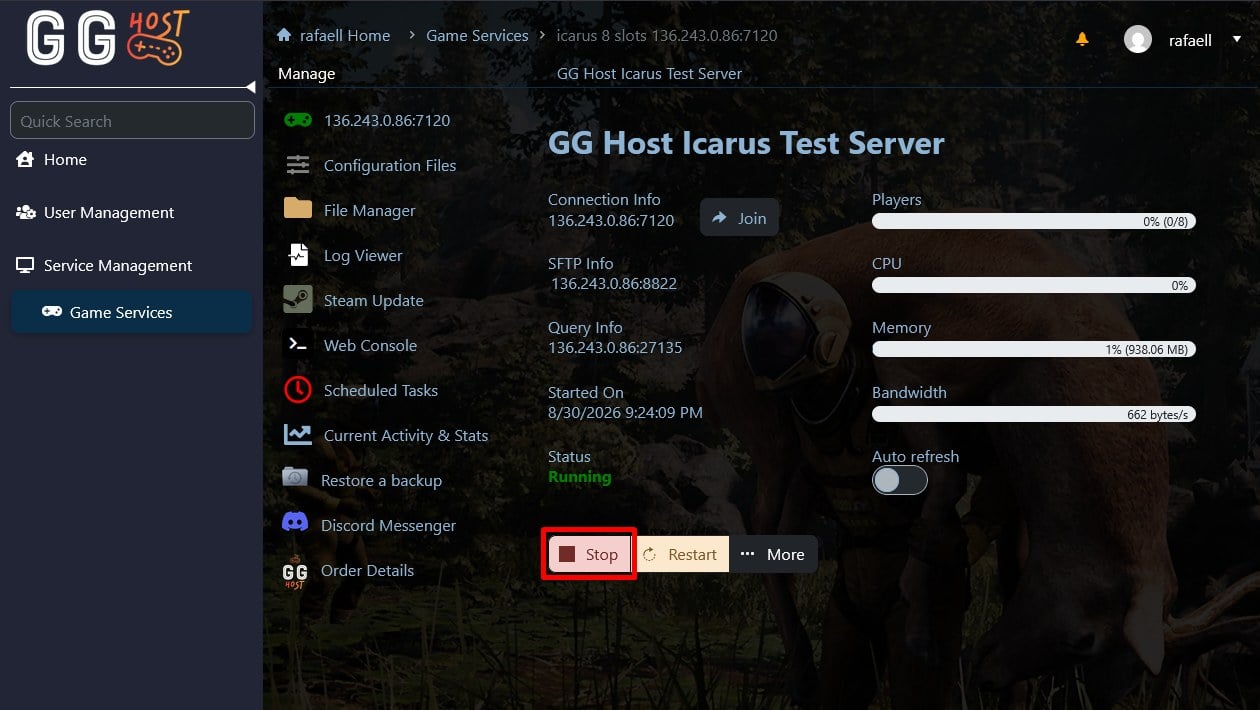Click the Scheduled Tasks clock icon

(298, 390)
